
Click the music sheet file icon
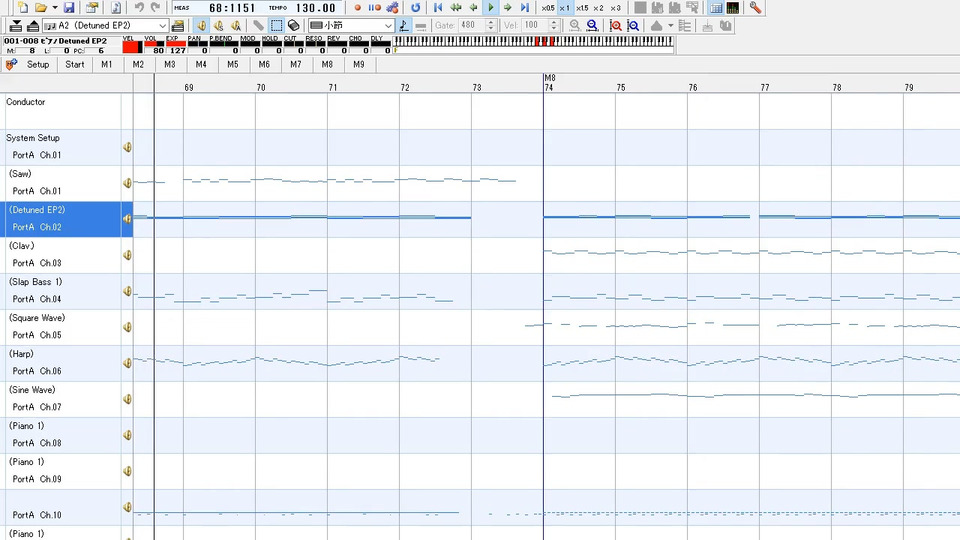[116, 8]
